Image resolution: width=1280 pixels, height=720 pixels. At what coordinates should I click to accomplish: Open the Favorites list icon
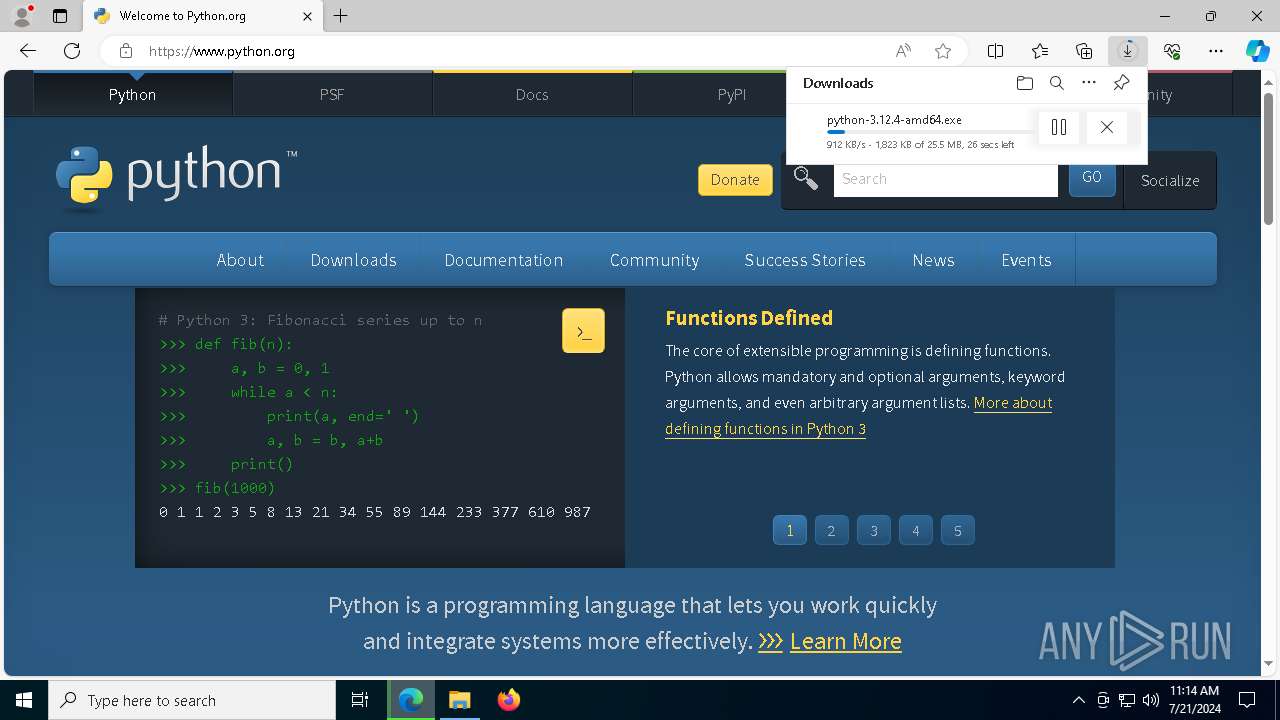pyautogui.click(x=1040, y=51)
